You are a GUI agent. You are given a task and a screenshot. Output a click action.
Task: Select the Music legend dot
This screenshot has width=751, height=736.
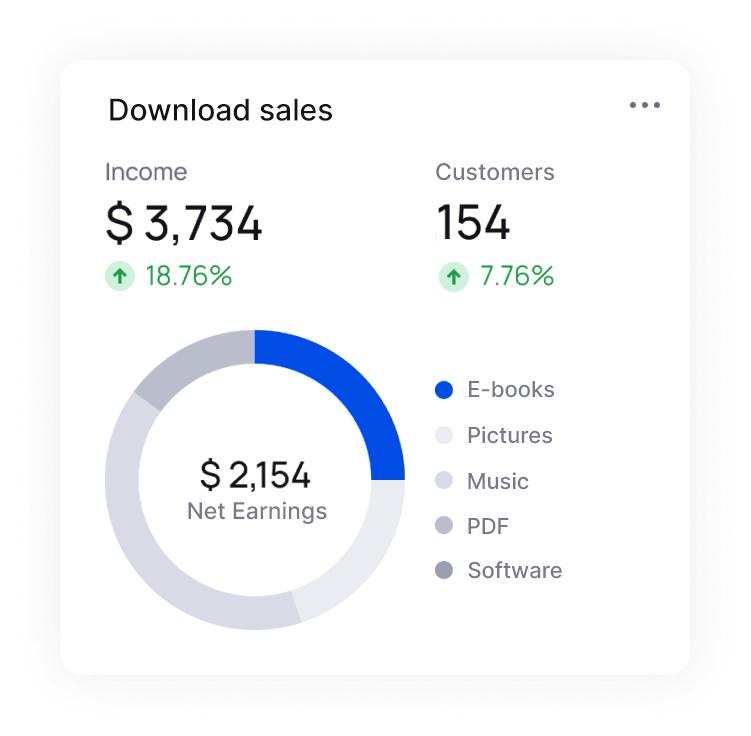(x=444, y=480)
